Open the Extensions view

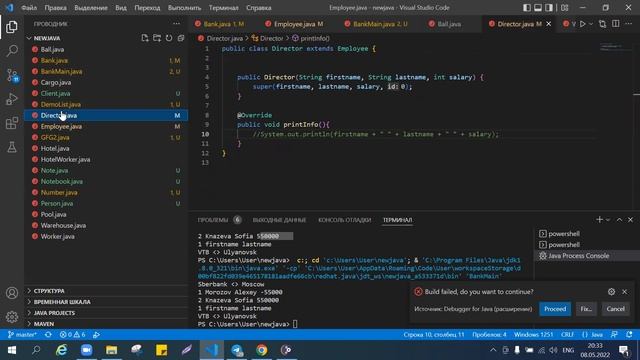[12, 123]
